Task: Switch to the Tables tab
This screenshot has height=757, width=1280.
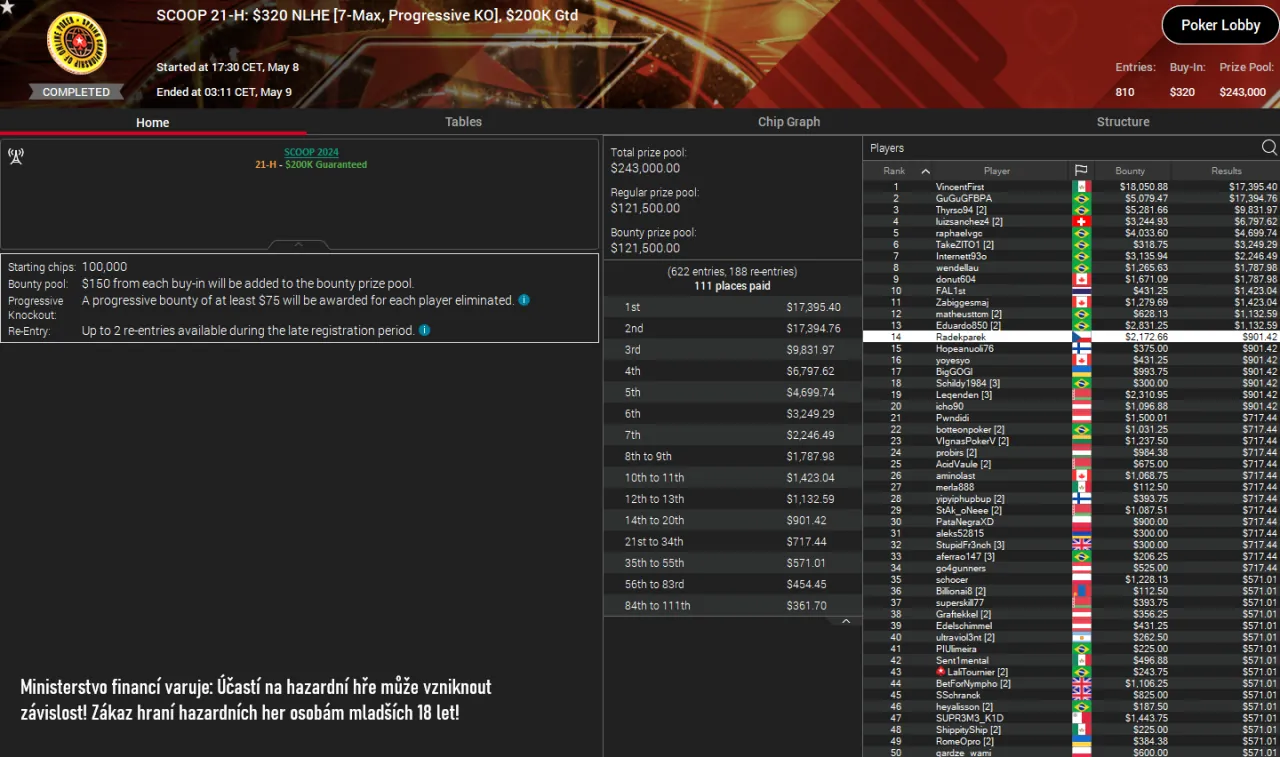Action: 463,121
